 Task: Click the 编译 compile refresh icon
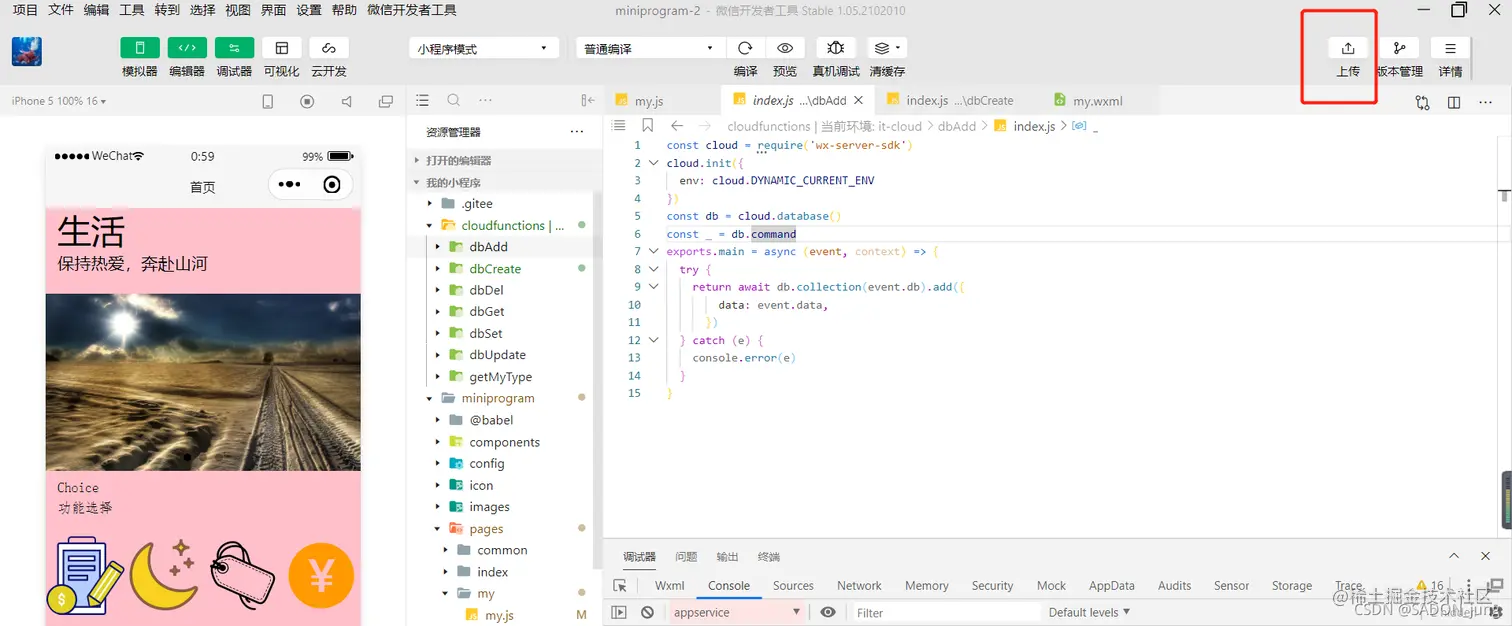pos(745,48)
